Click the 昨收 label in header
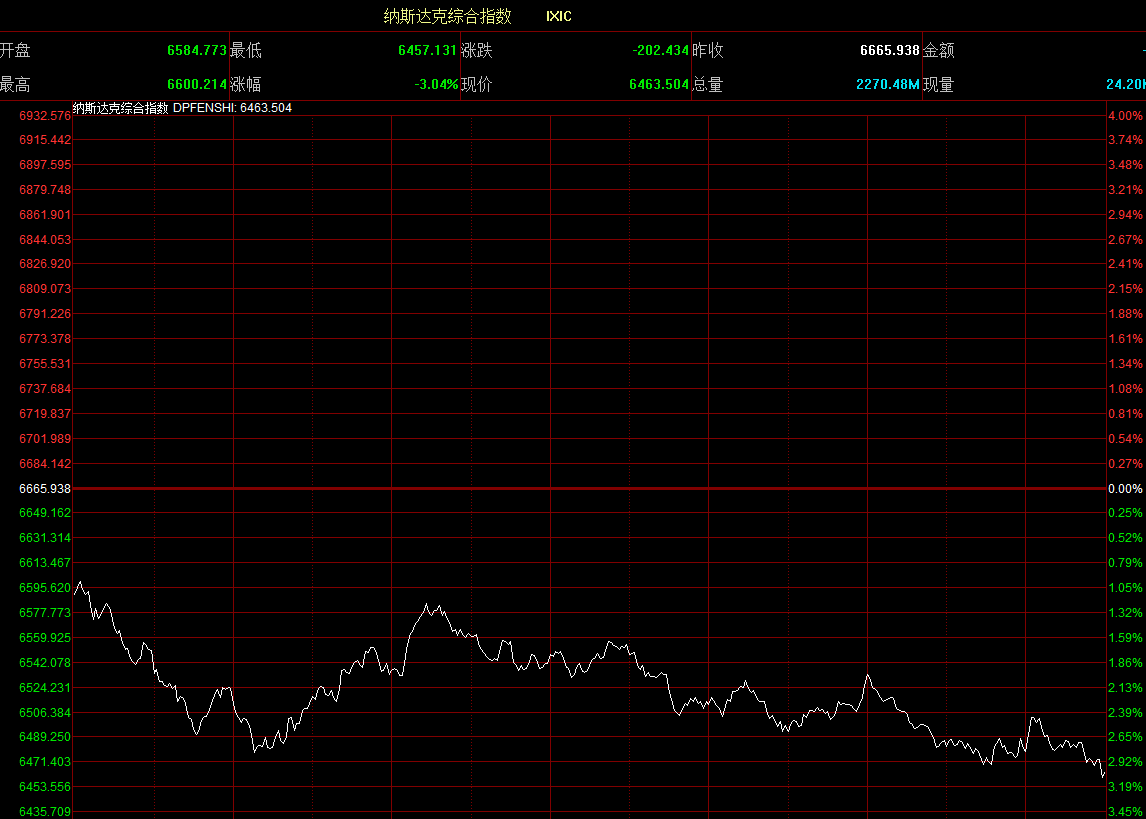Viewport: 1146px width, 819px height. click(707, 50)
